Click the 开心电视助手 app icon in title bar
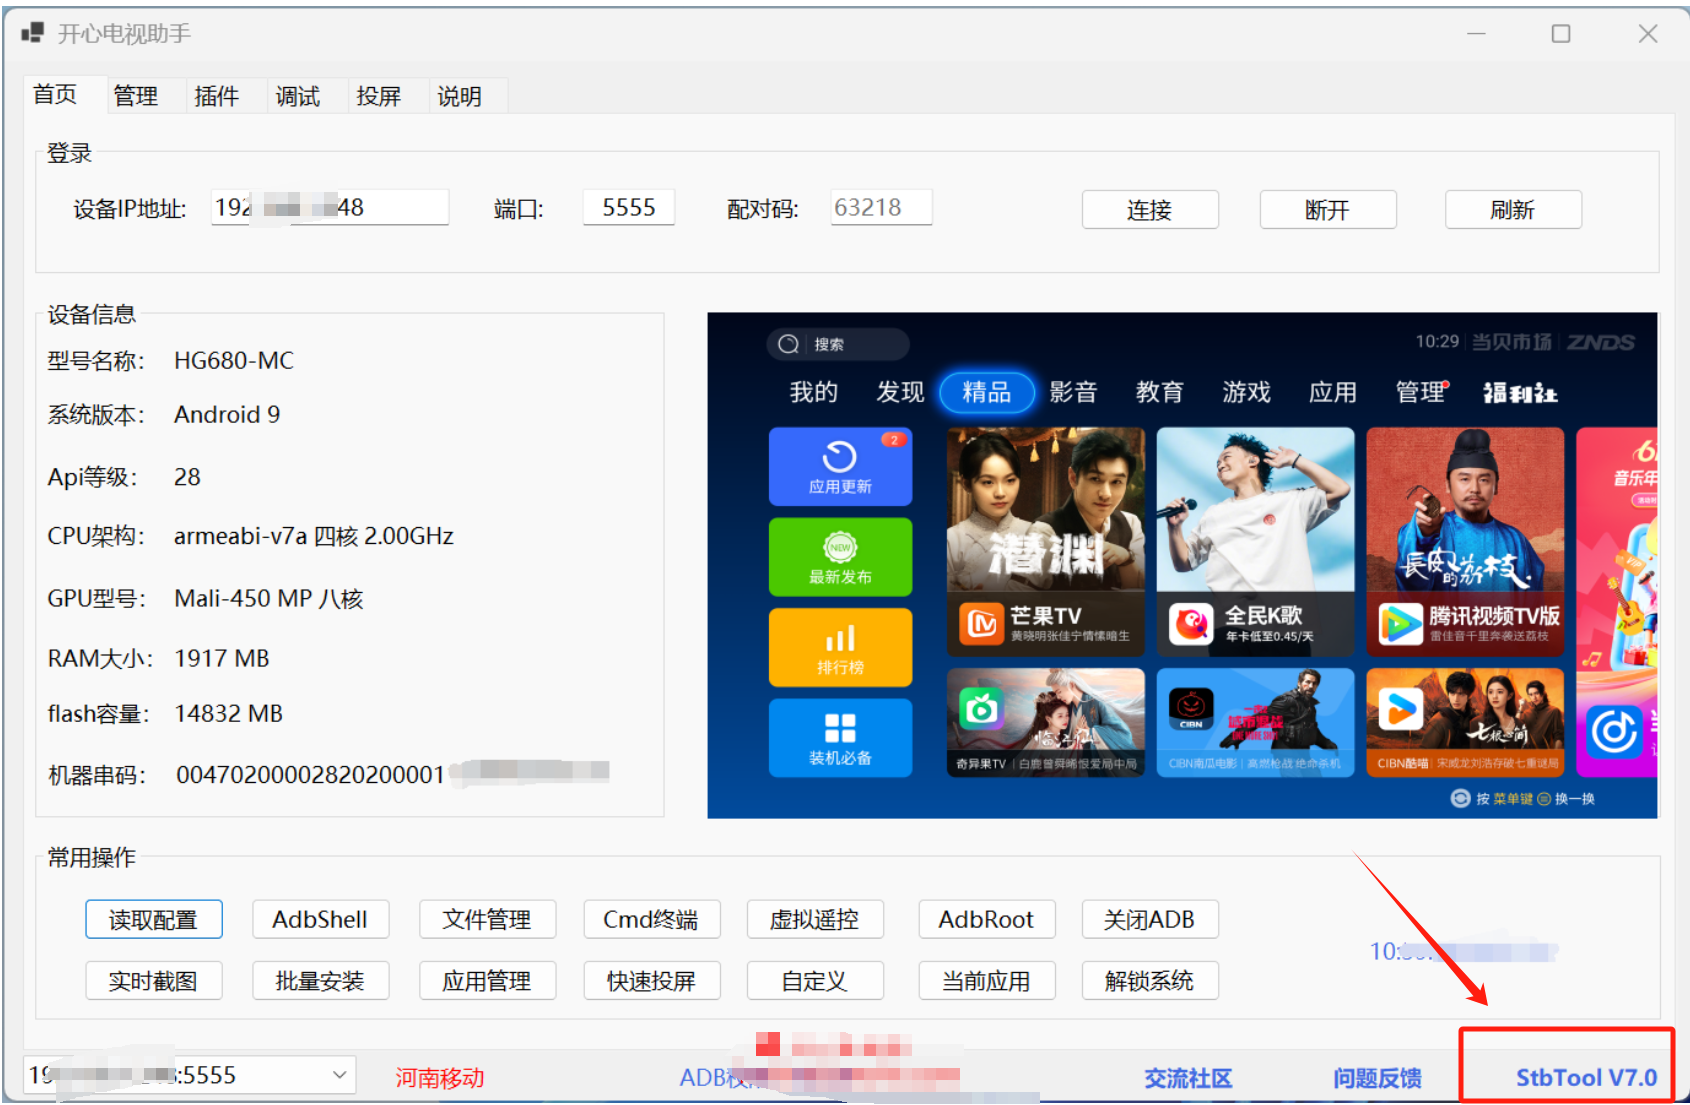 pyautogui.click(x=32, y=33)
